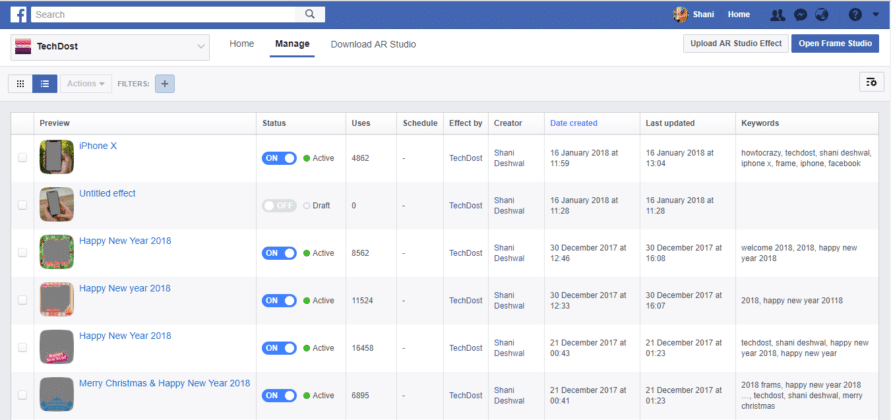
Task: Click Open Frame Studio button
Action: 835,44
